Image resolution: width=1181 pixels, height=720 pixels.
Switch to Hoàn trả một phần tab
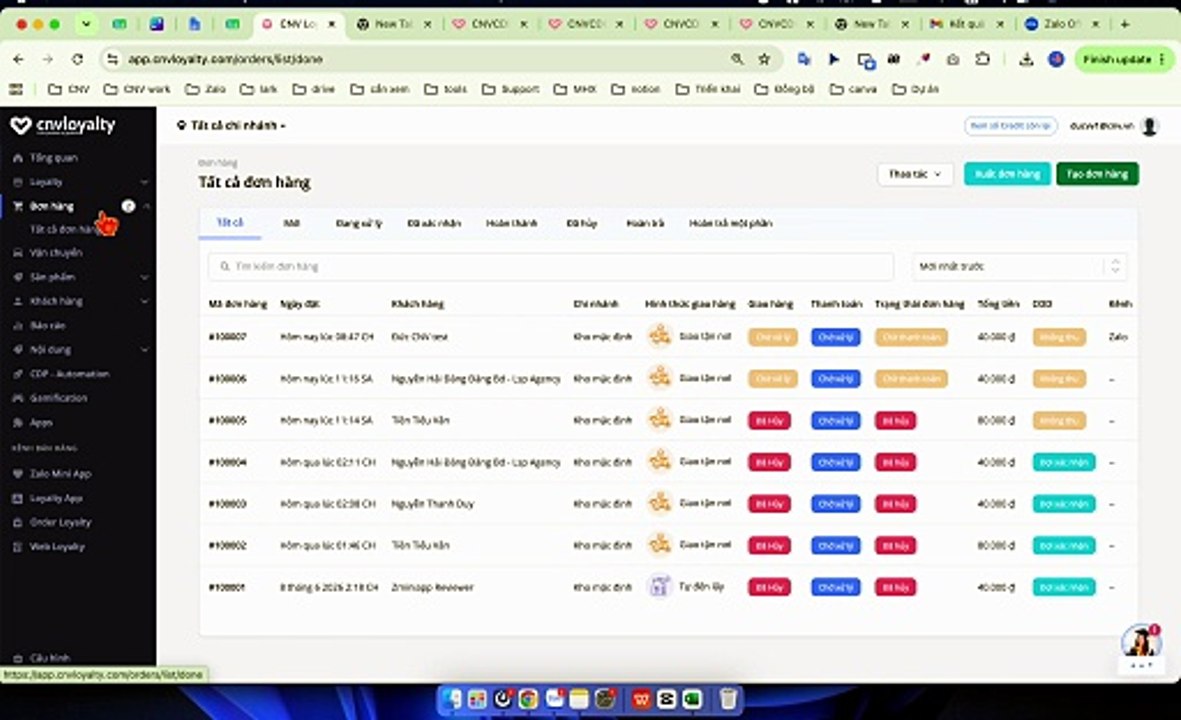pyautogui.click(x=731, y=224)
